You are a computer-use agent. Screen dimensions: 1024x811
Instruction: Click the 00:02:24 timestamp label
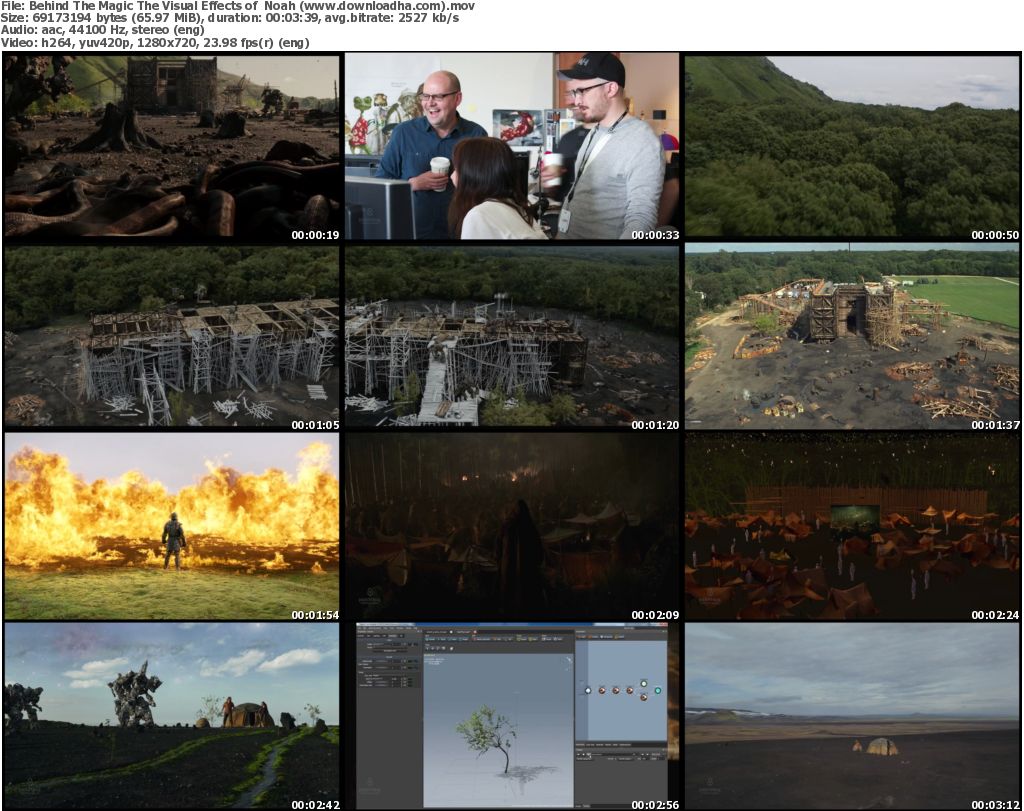[x=995, y=615]
